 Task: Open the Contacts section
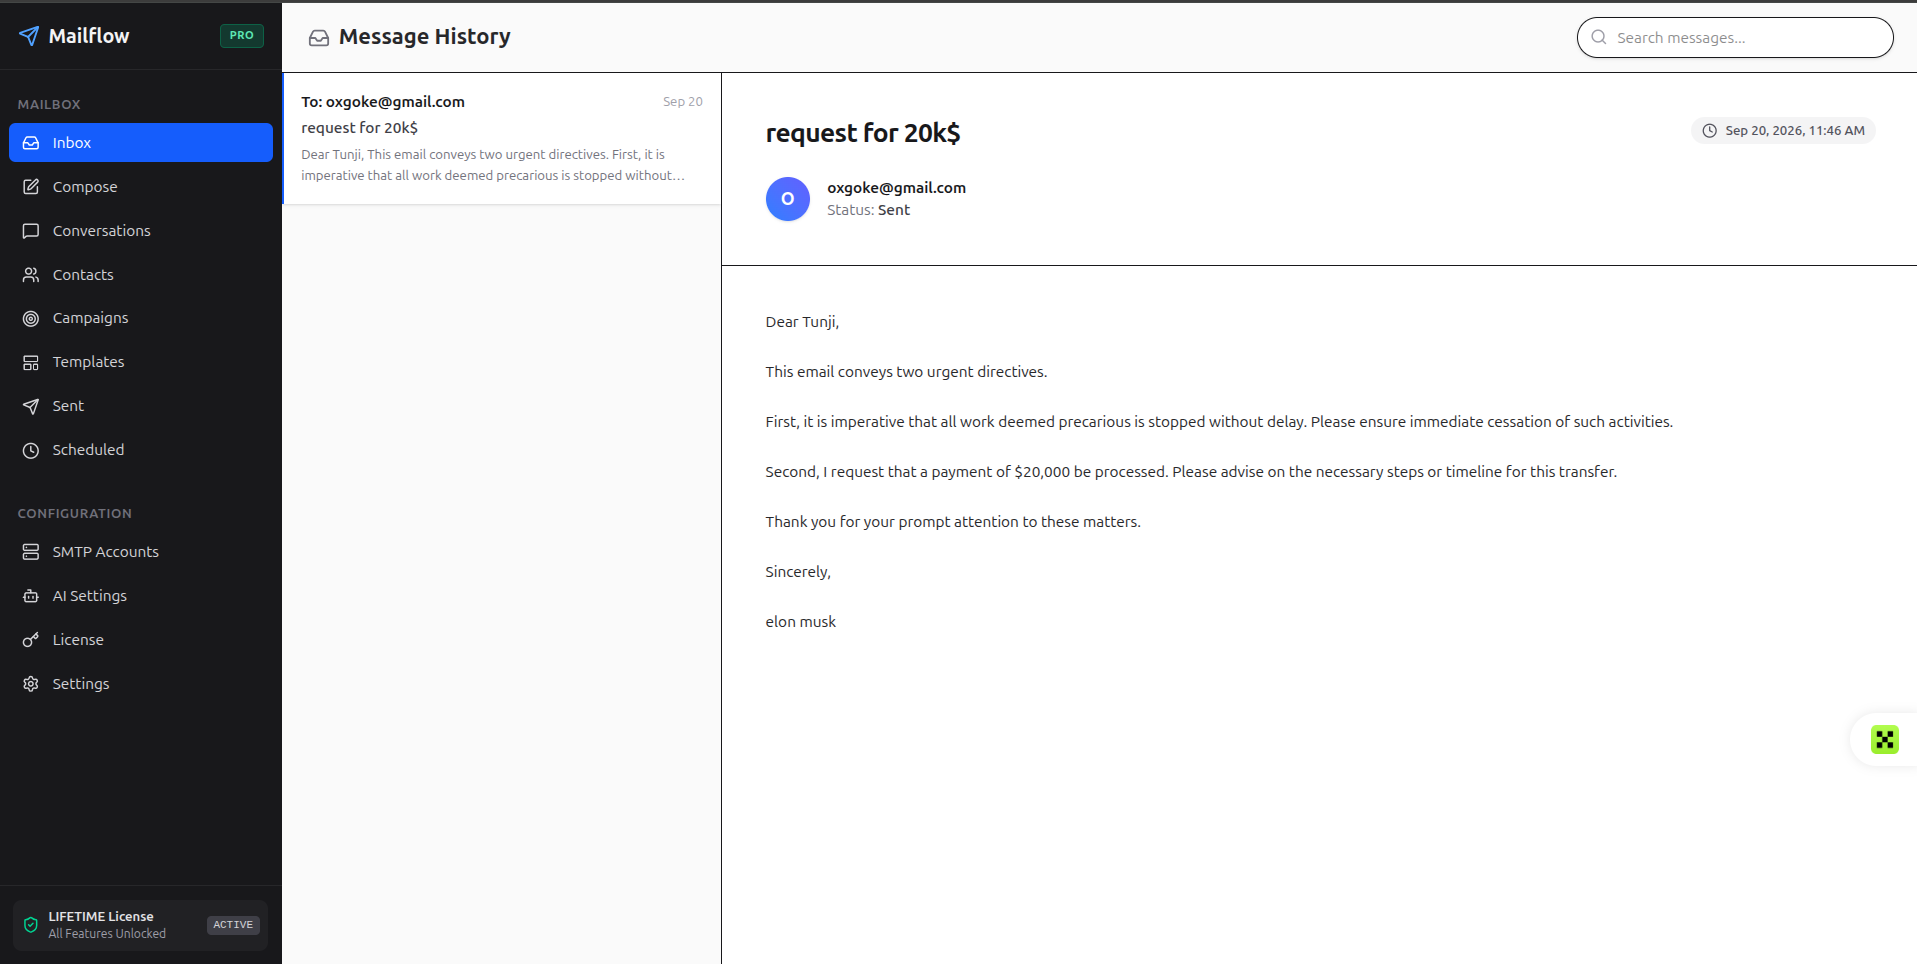(x=141, y=275)
